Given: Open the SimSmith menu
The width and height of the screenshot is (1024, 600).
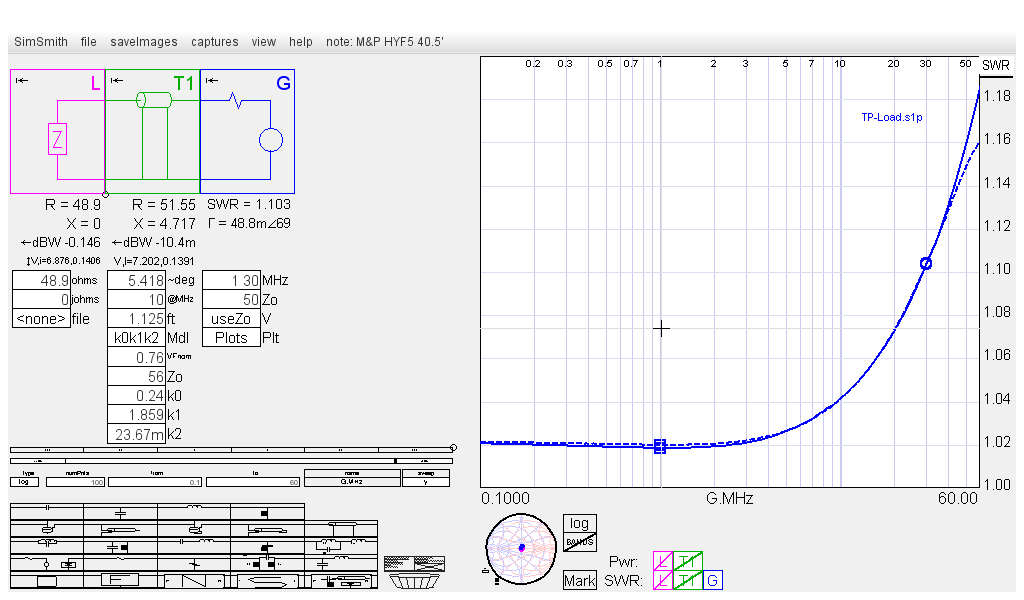Looking at the screenshot, I should click(41, 42).
